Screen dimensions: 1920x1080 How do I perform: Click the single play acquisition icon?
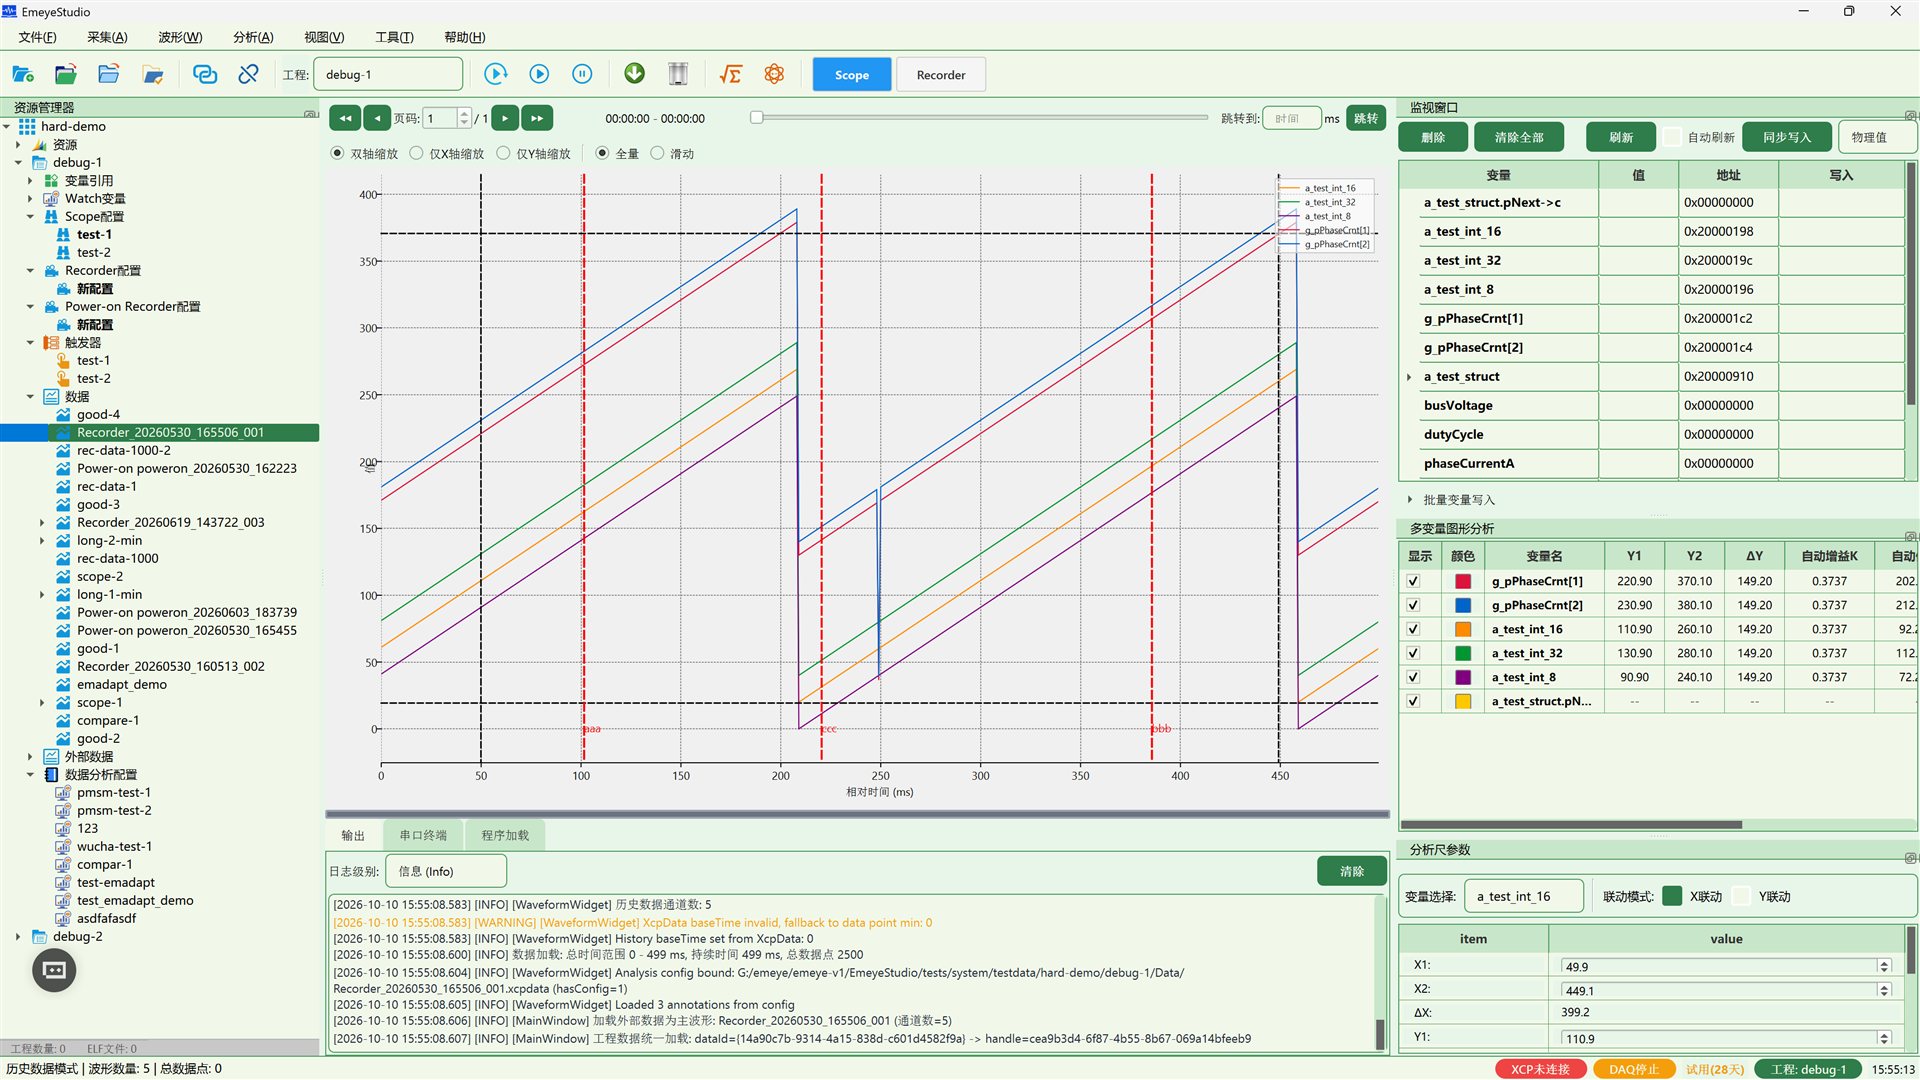click(539, 74)
